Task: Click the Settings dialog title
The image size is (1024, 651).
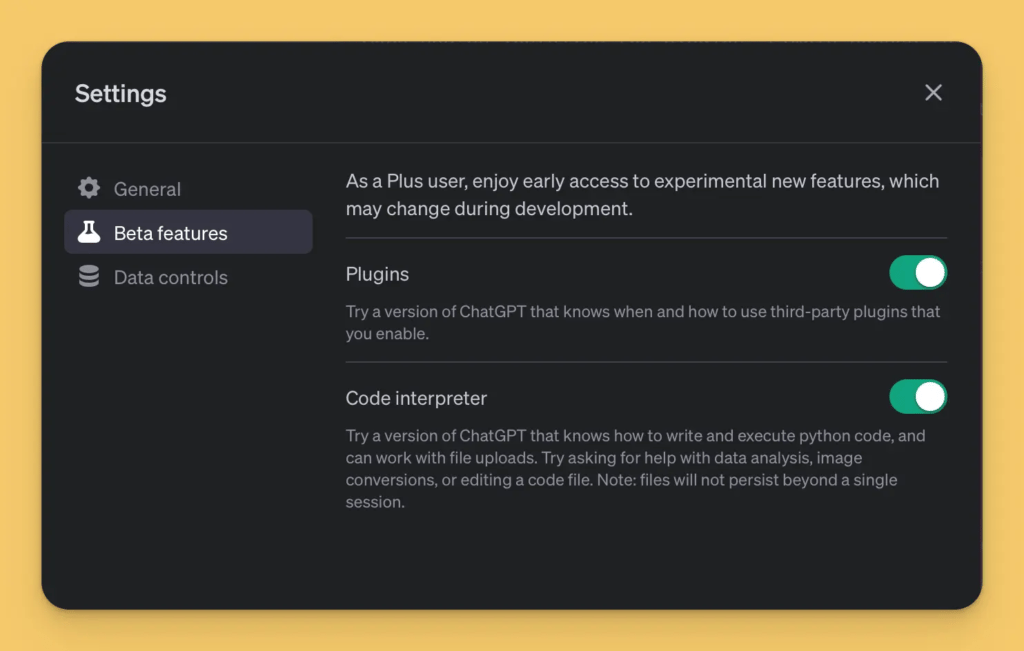Action: point(121,94)
